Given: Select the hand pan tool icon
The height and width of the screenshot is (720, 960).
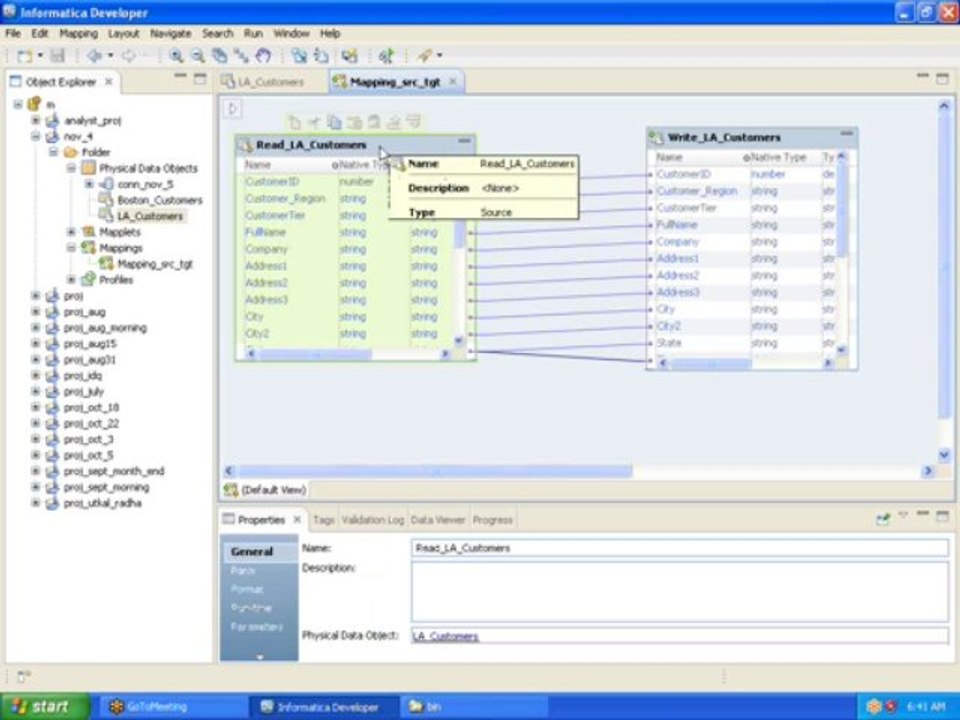Looking at the screenshot, I should tap(263, 56).
